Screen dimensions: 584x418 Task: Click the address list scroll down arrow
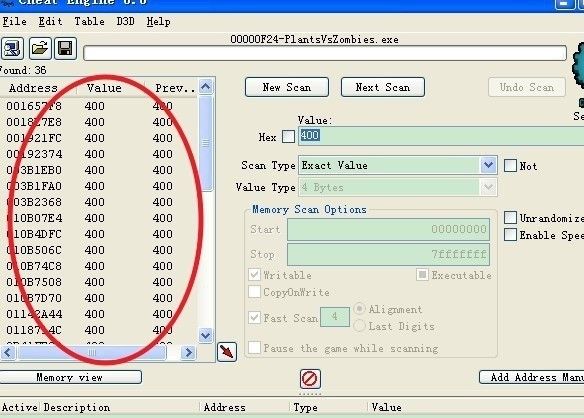(206, 335)
